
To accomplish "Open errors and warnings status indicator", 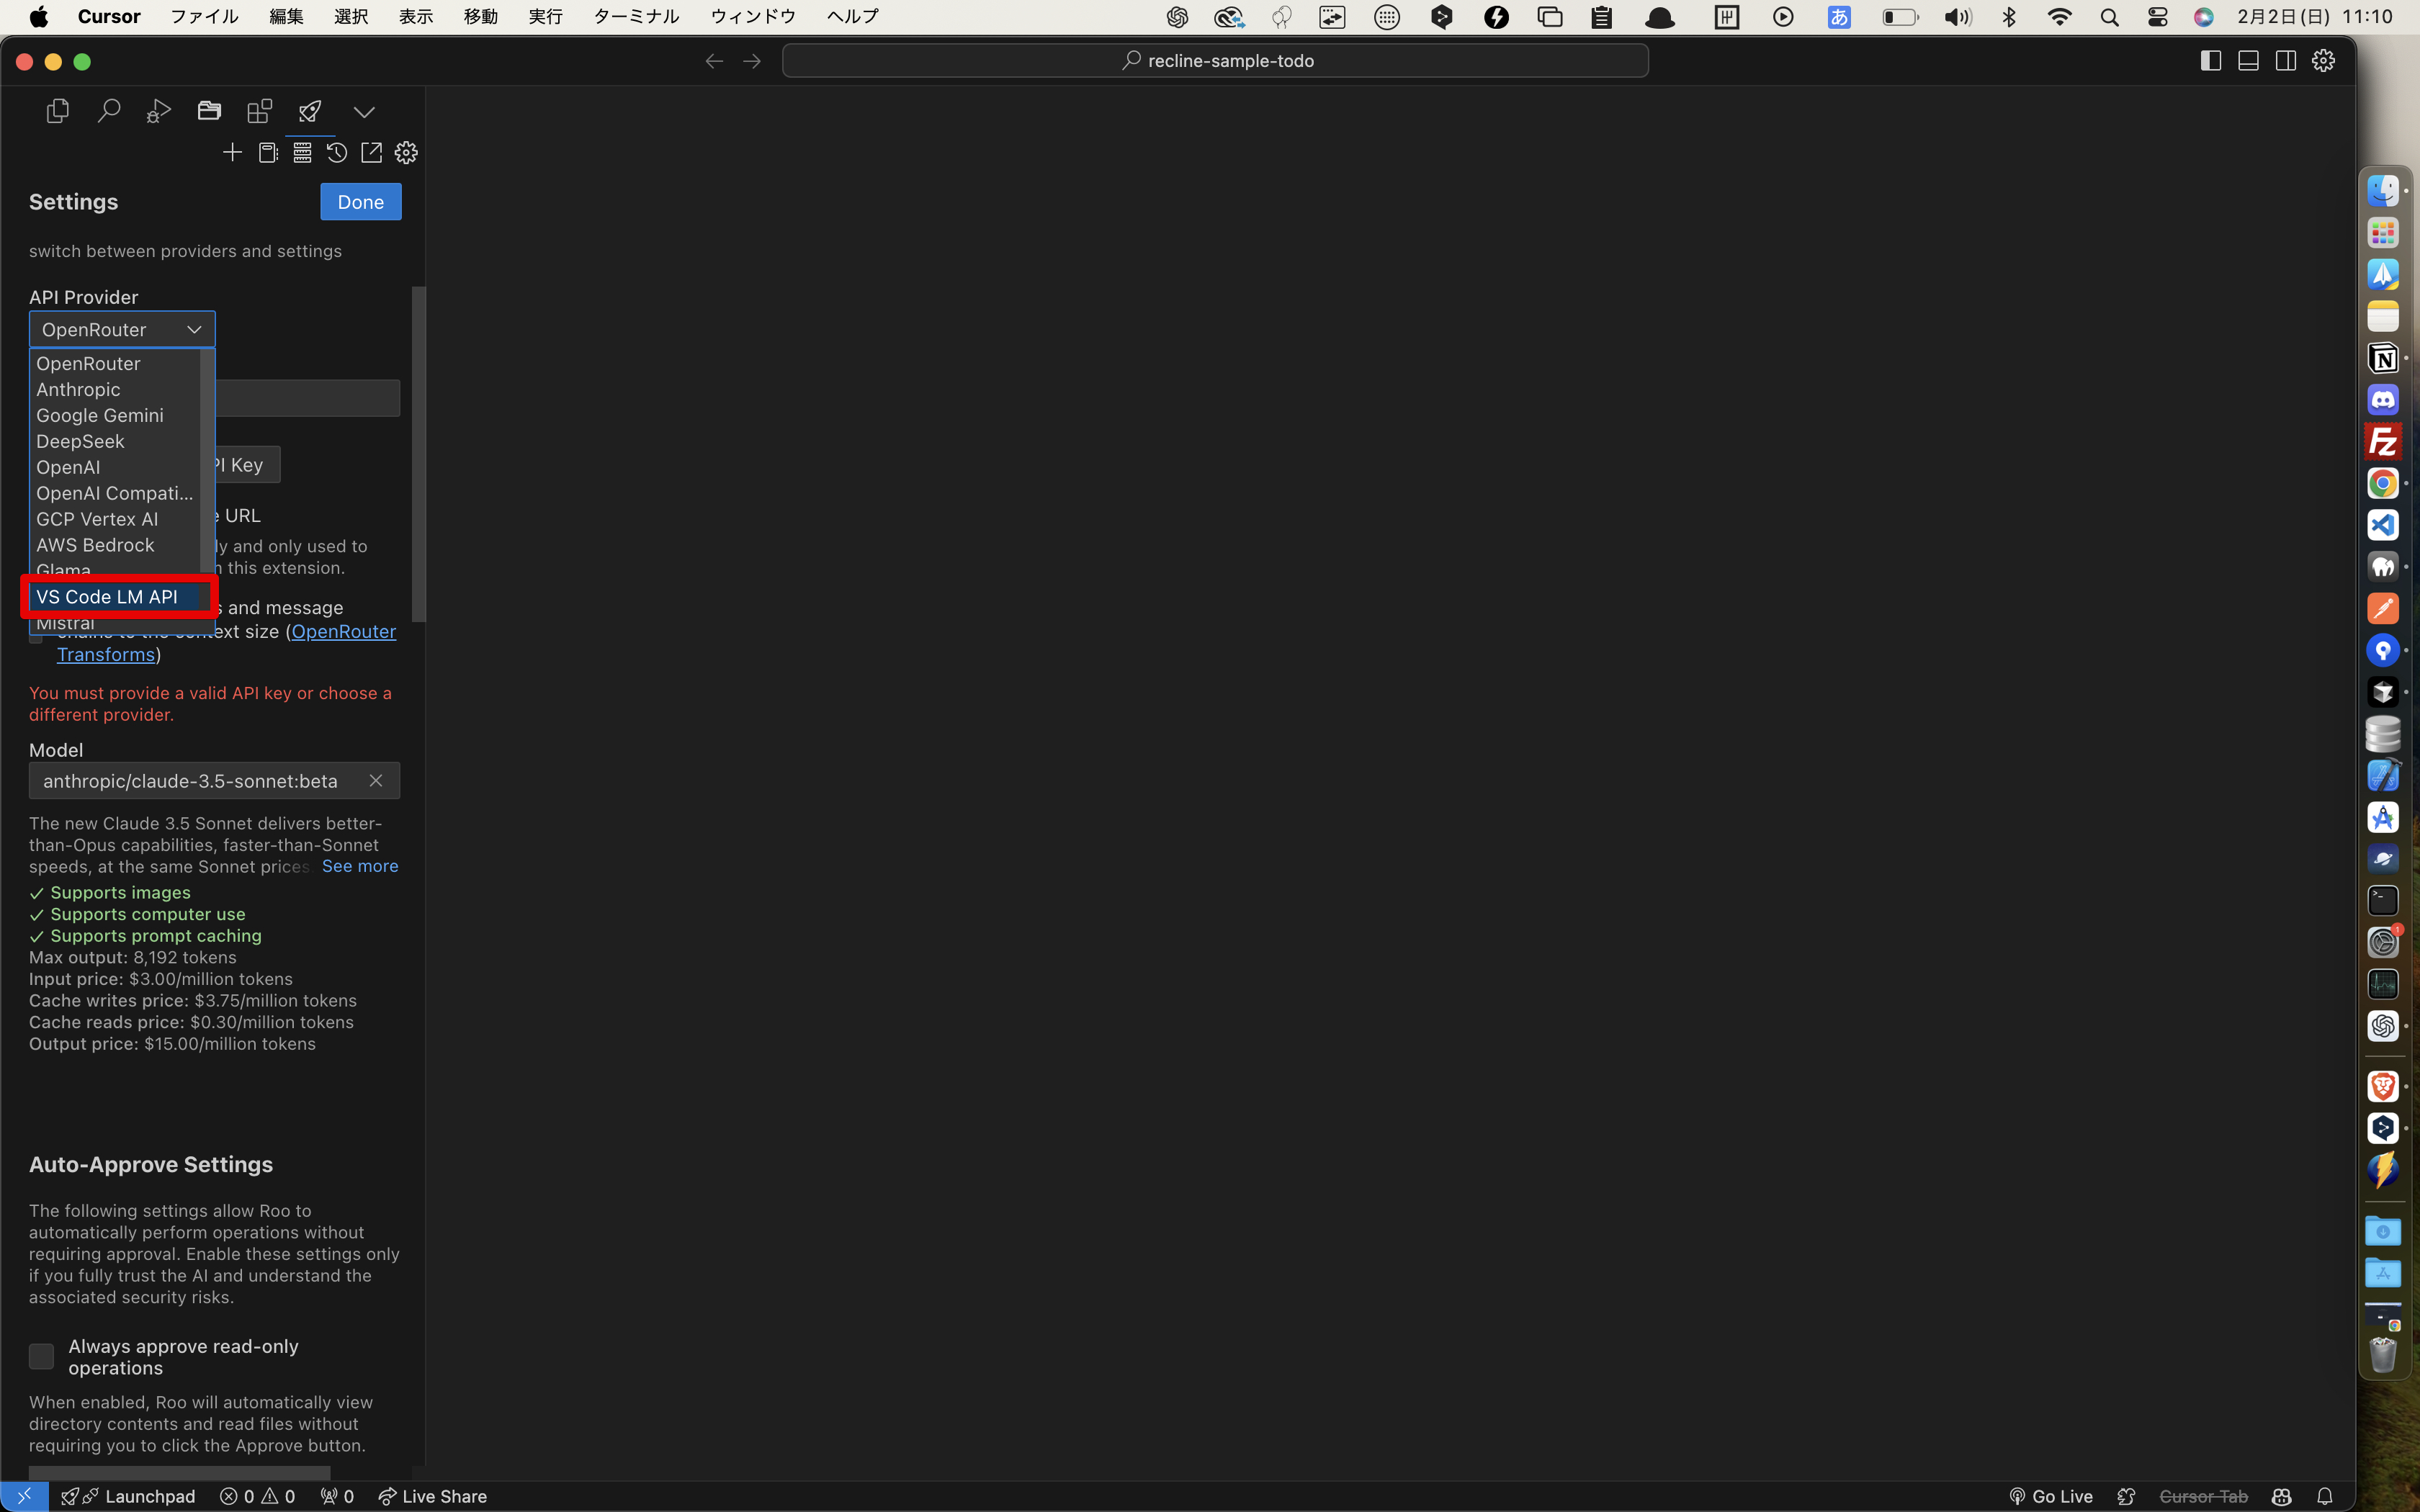I will tap(258, 1496).
